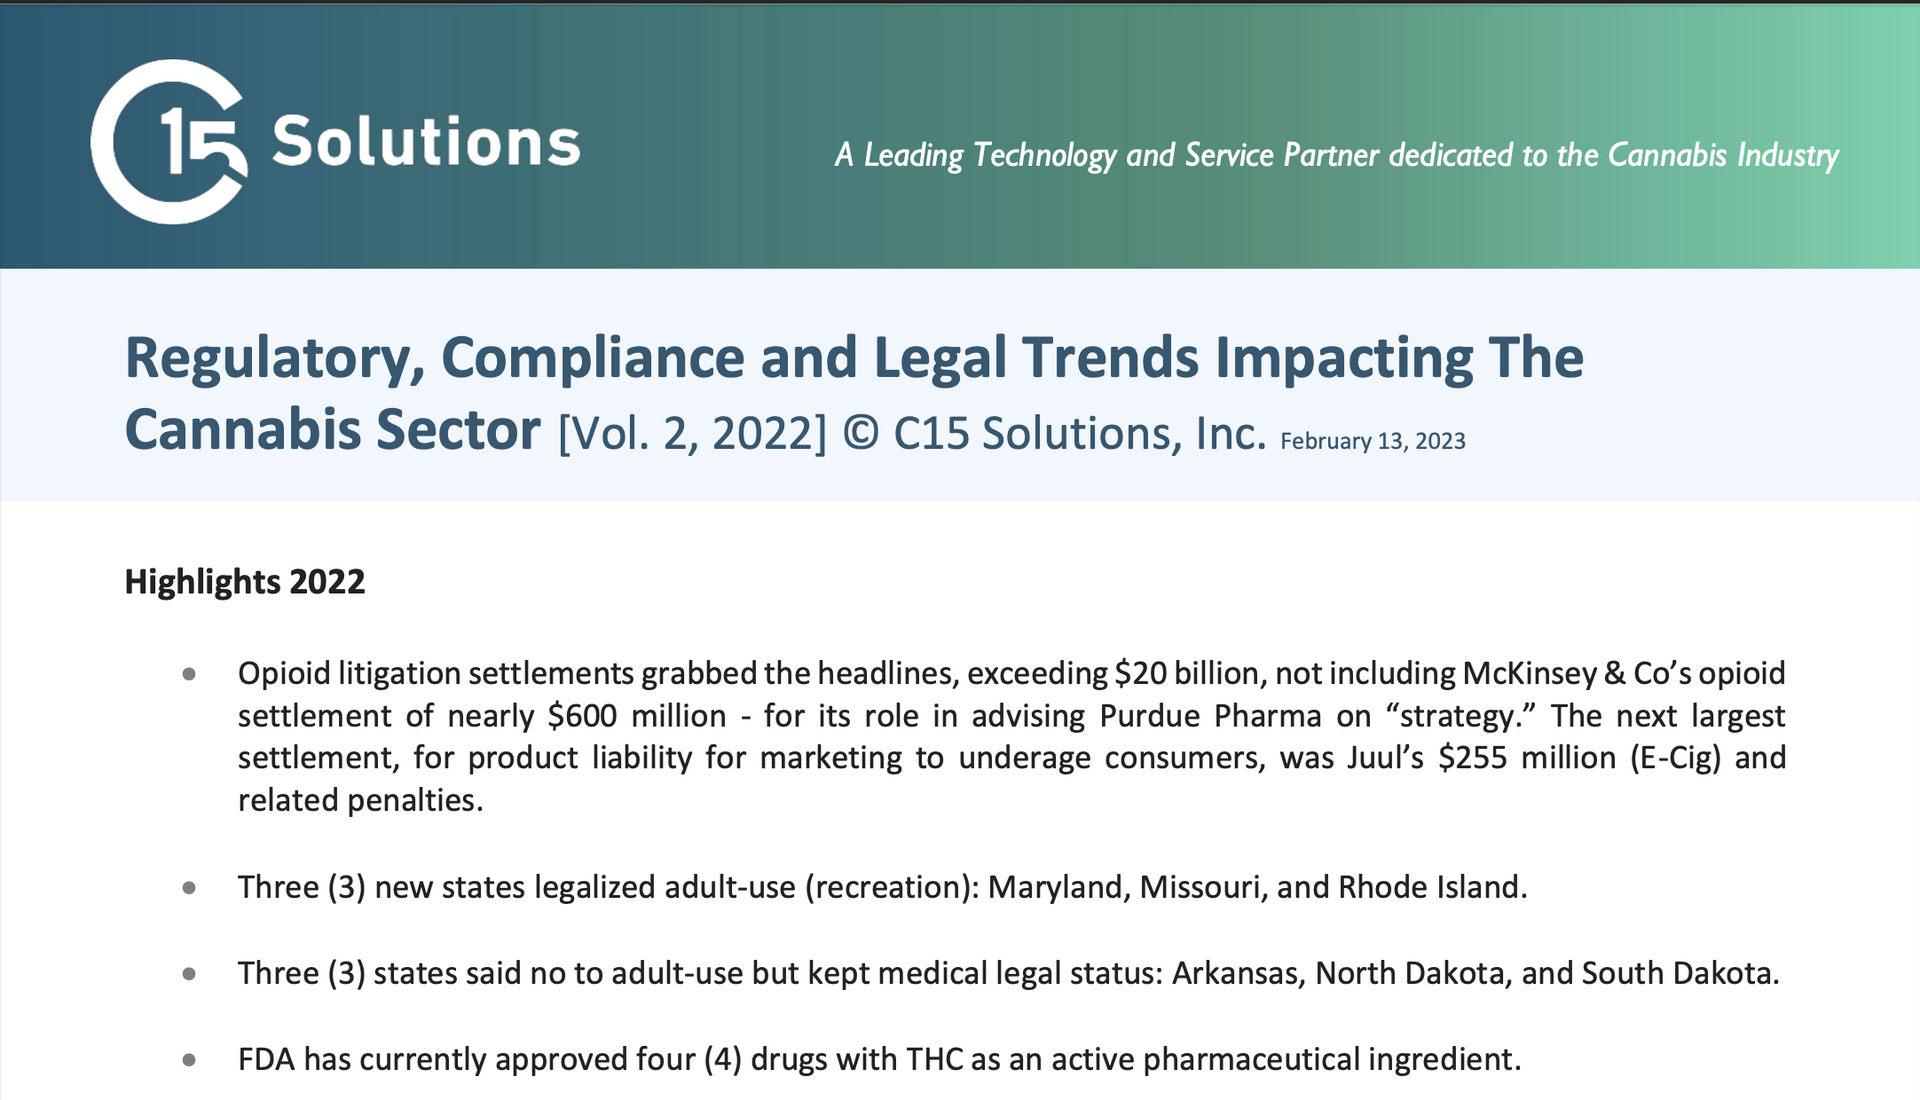Select the "Regulatory, Compliance and Legal Trends" title line
This screenshot has height=1100, width=1920.
853,357
